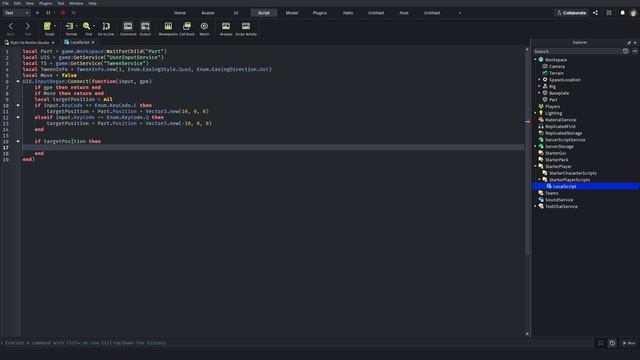Select LocalScript in Explorer
640x360 pixels.
point(564,187)
